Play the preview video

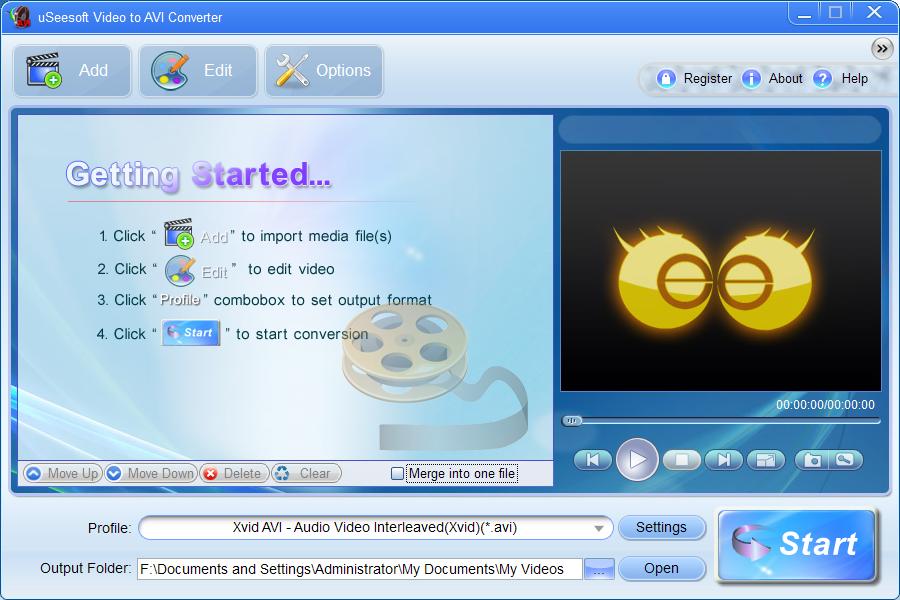(x=637, y=459)
